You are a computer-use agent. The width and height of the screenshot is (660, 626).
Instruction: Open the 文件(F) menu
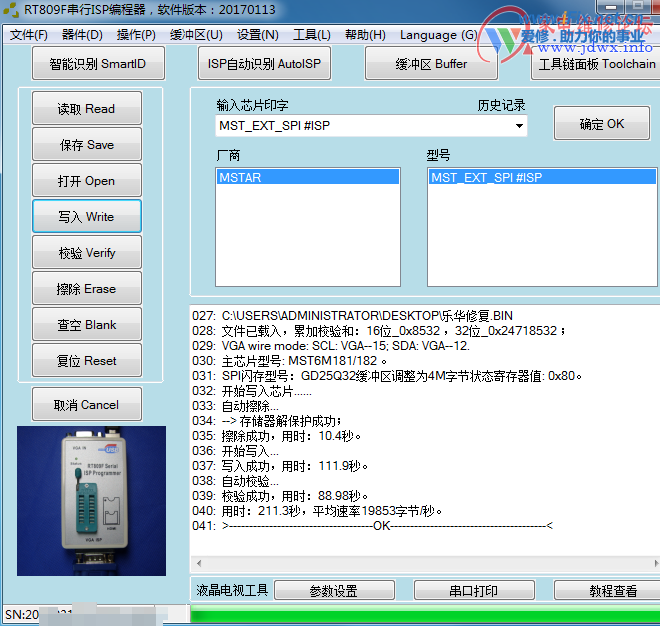tap(29, 35)
